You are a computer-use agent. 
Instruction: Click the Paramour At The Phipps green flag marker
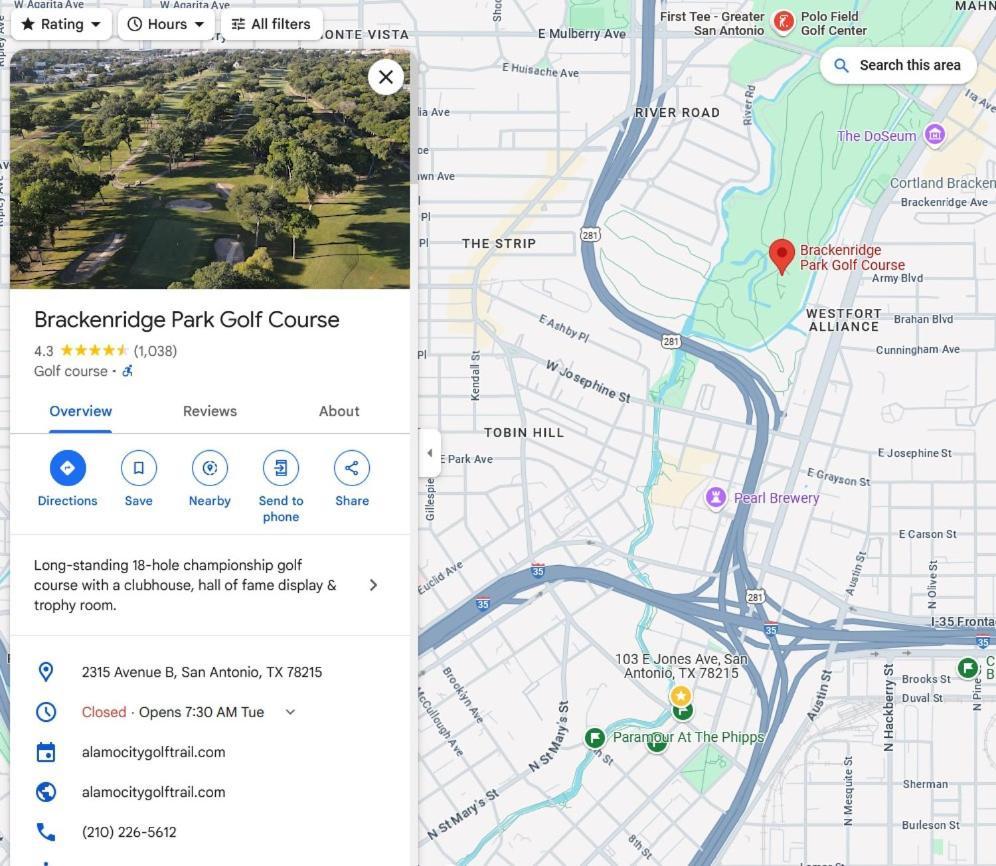(x=595, y=737)
